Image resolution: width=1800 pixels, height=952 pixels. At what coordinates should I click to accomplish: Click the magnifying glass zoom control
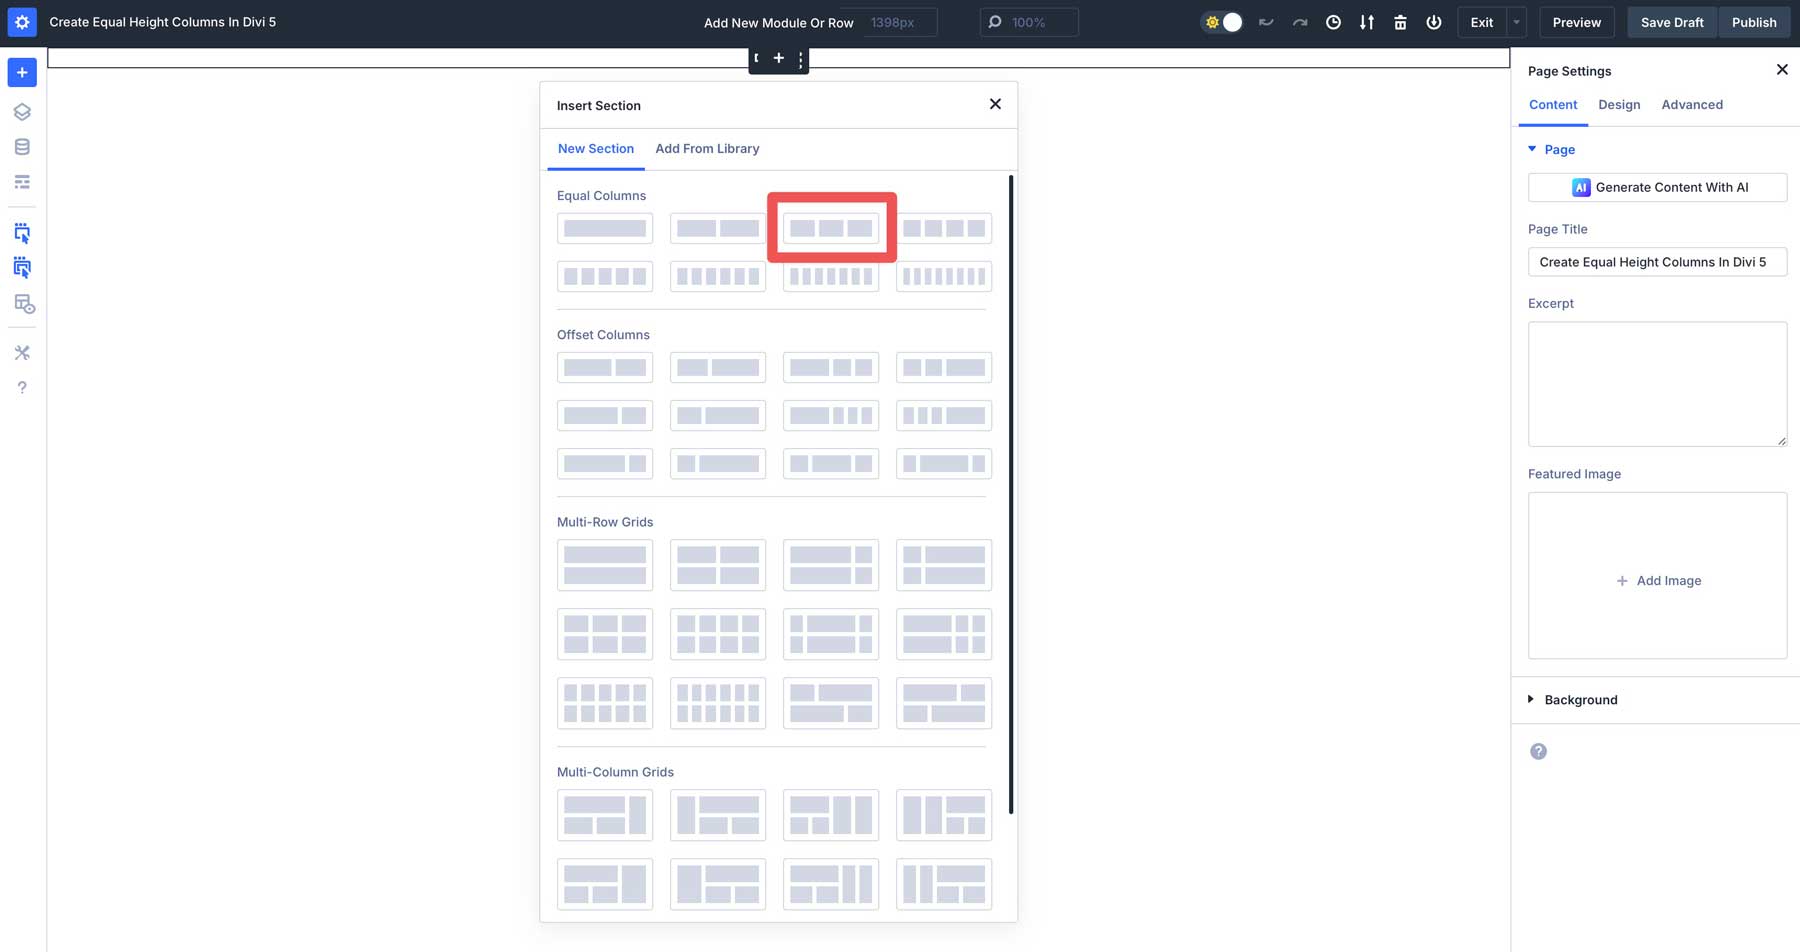[994, 21]
